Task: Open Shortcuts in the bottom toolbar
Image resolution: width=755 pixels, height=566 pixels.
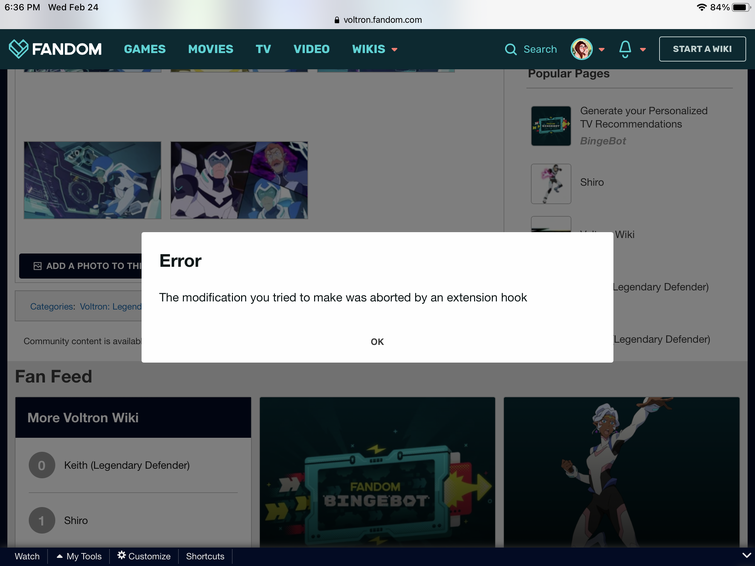Action: (205, 556)
